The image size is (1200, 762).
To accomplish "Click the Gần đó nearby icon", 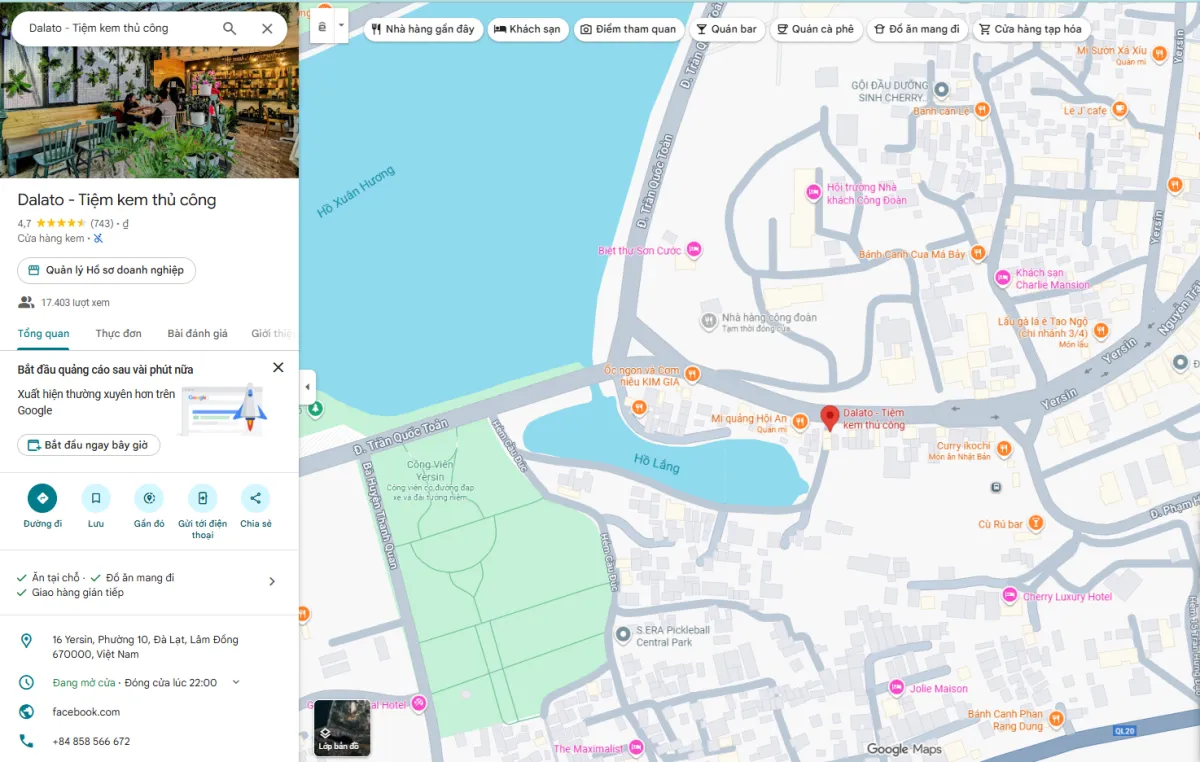I will [149, 498].
